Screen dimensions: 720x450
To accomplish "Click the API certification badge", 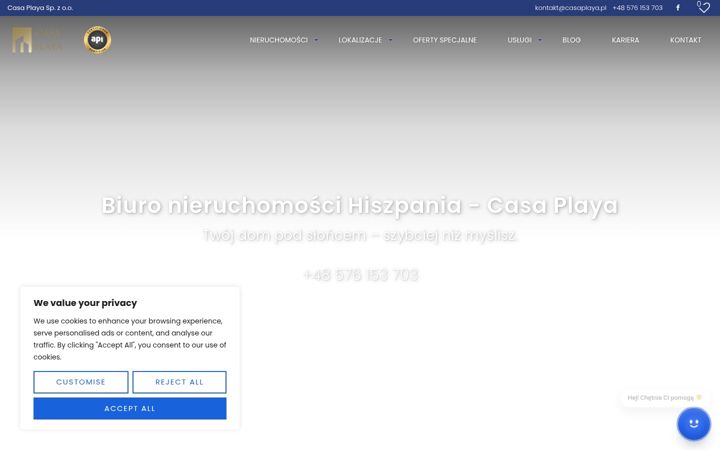I will (x=97, y=40).
